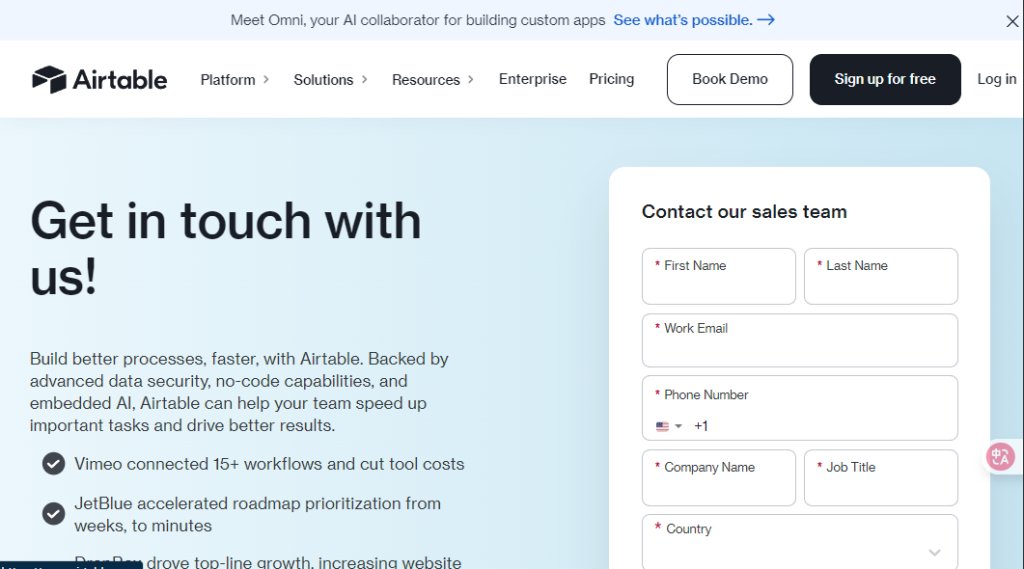The width and height of the screenshot is (1024, 569).
Task: Open the Log in link
Action: coord(997,79)
